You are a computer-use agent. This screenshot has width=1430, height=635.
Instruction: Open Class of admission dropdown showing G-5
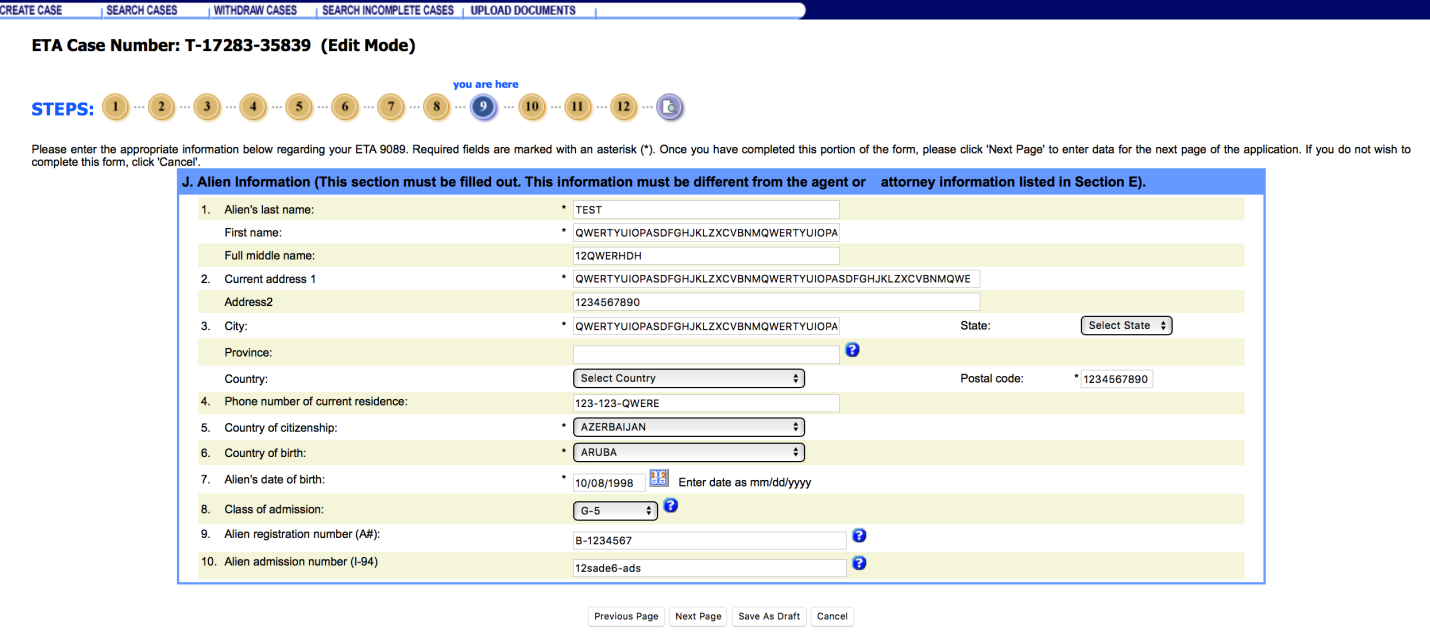click(616, 511)
